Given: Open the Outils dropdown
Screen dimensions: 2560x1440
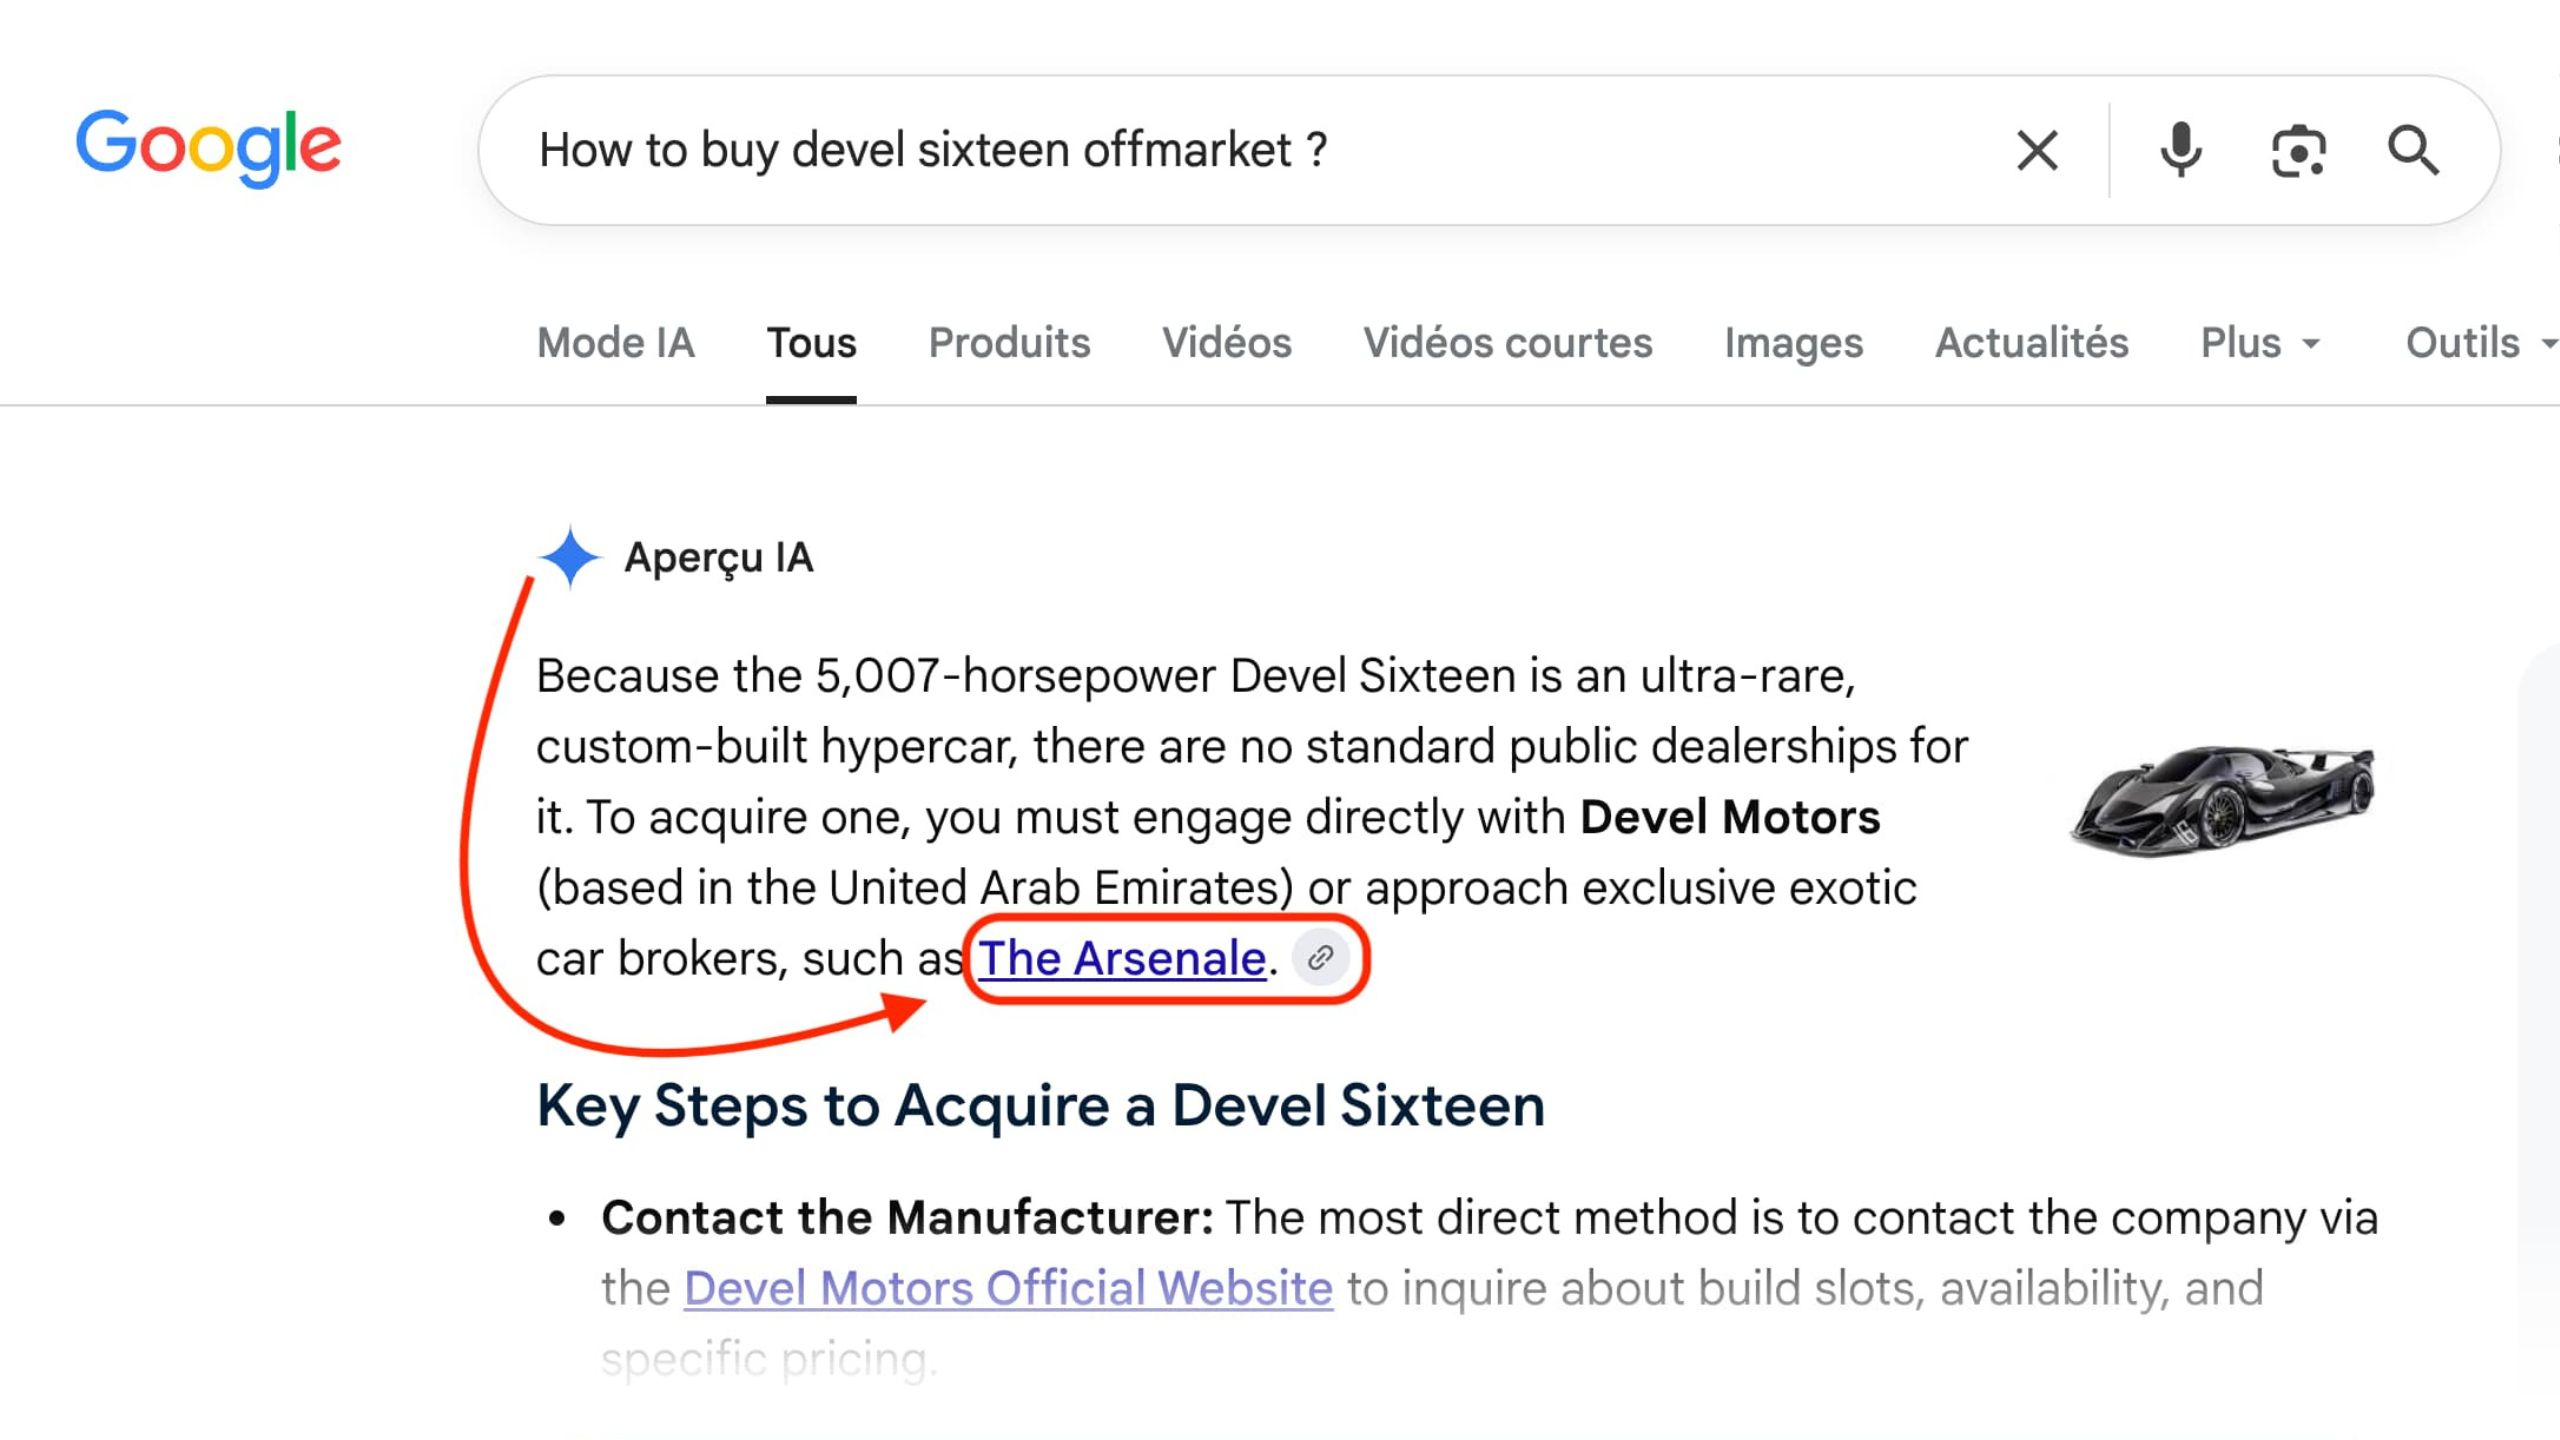Looking at the screenshot, I should [2480, 343].
